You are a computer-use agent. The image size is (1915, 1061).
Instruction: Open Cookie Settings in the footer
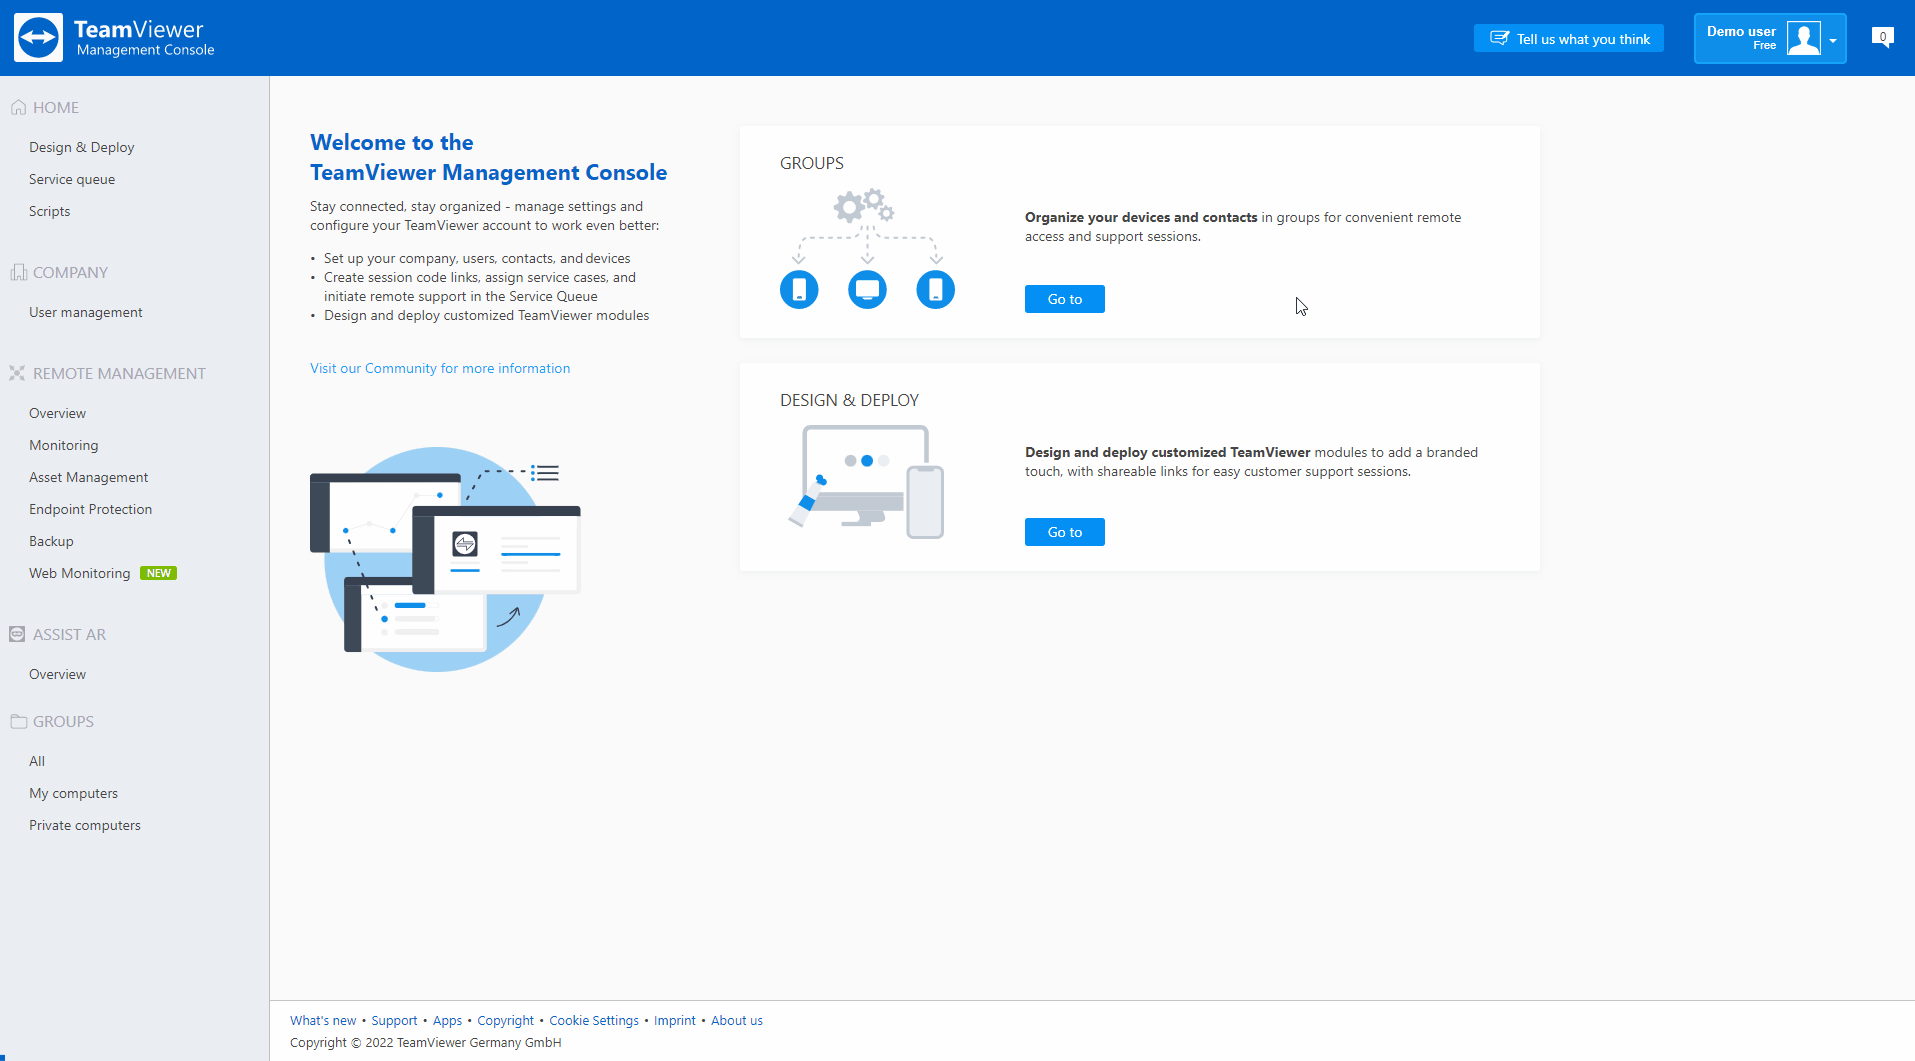tap(594, 1020)
